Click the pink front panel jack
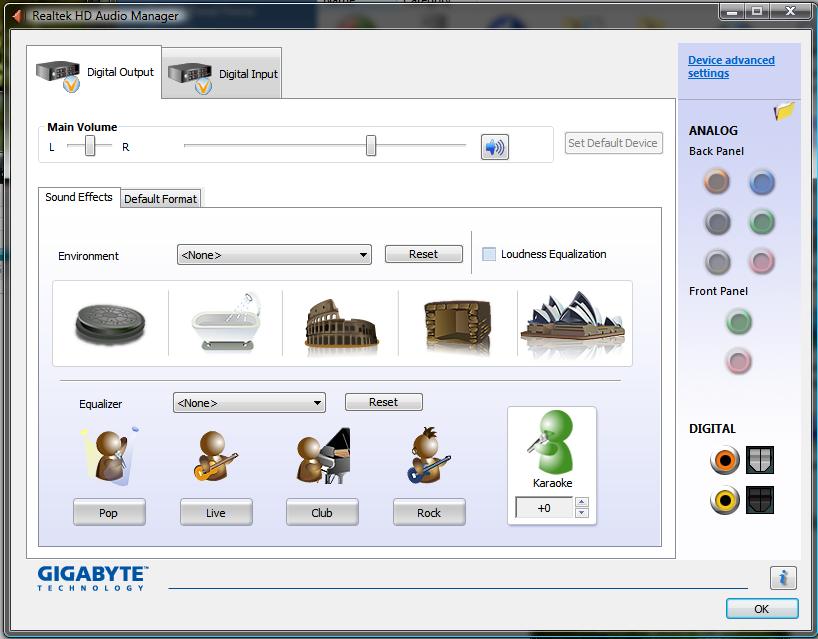 [739, 361]
